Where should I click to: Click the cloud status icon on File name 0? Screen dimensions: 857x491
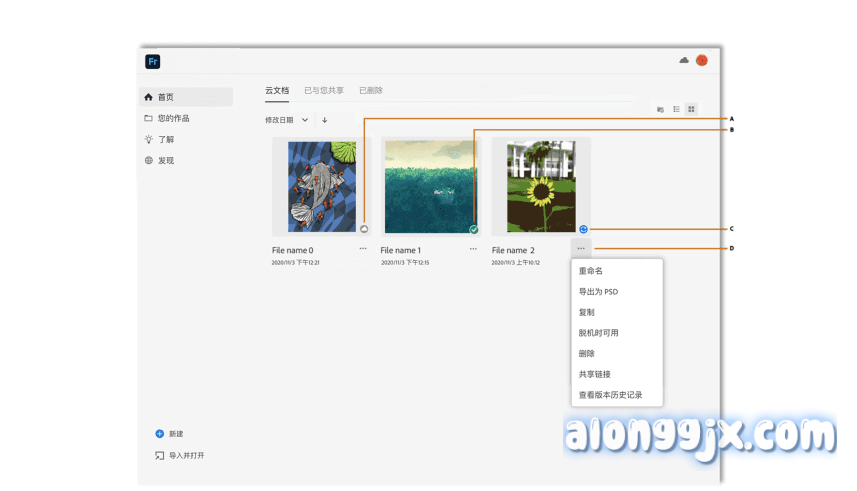pyautogui.click(x=364, y=229)
